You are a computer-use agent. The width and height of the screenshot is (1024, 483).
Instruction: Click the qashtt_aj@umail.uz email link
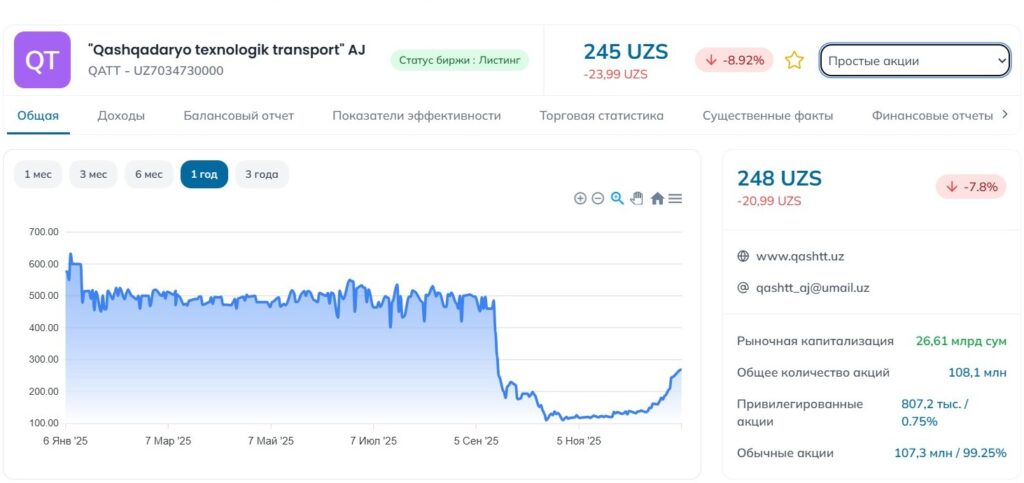click(x=812, y=287)
